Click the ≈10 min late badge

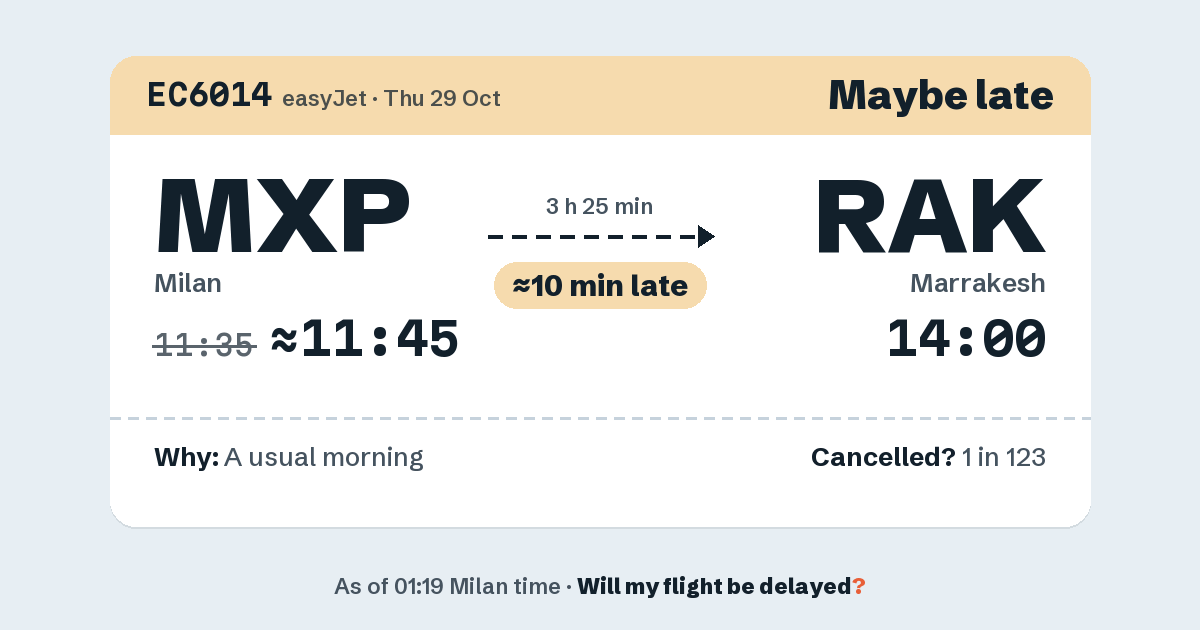(601, 286)
